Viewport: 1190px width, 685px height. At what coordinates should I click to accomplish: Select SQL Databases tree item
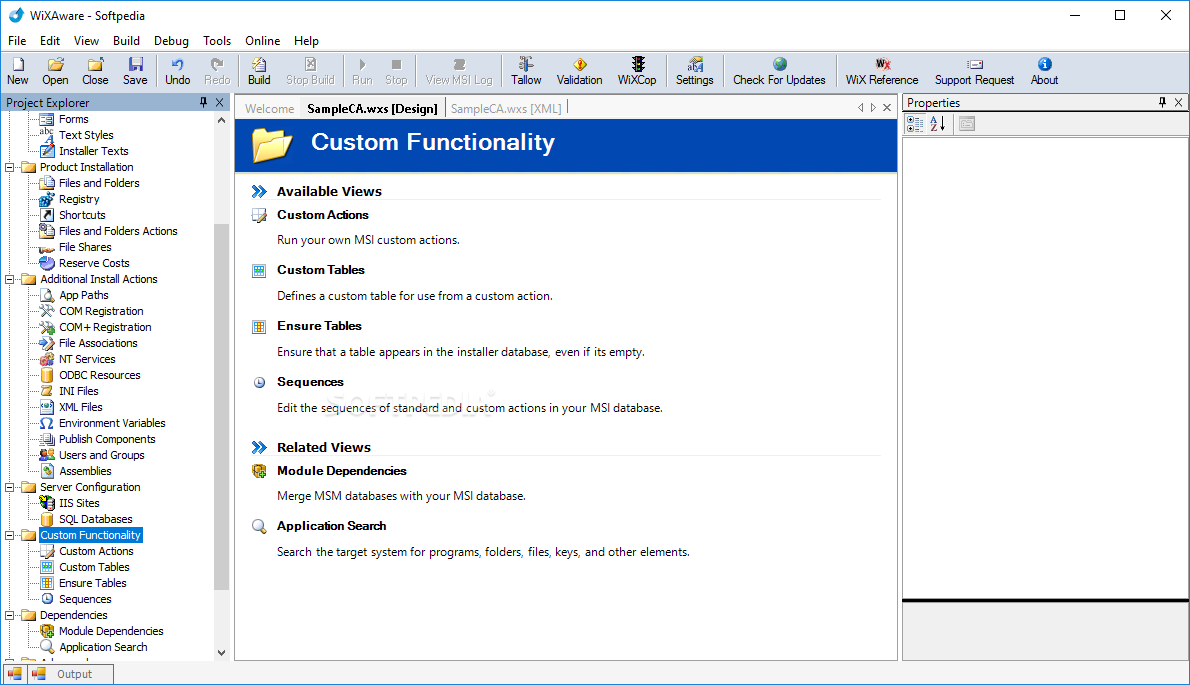pos(96,519)
